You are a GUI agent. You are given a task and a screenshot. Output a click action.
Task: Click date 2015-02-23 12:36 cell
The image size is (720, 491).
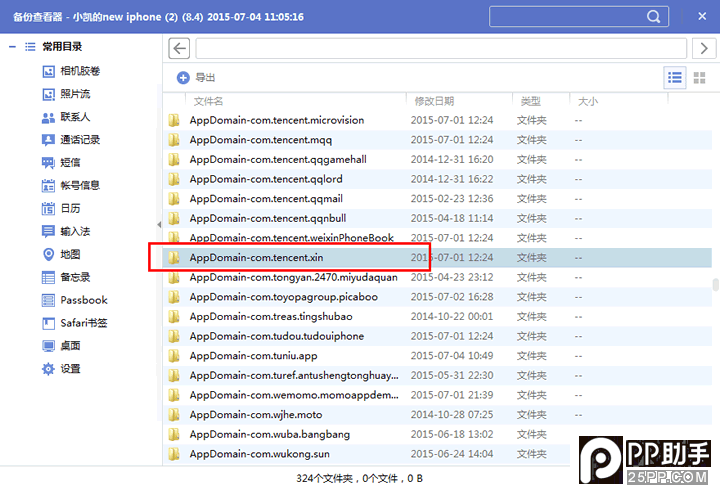[x=452, y=199]
